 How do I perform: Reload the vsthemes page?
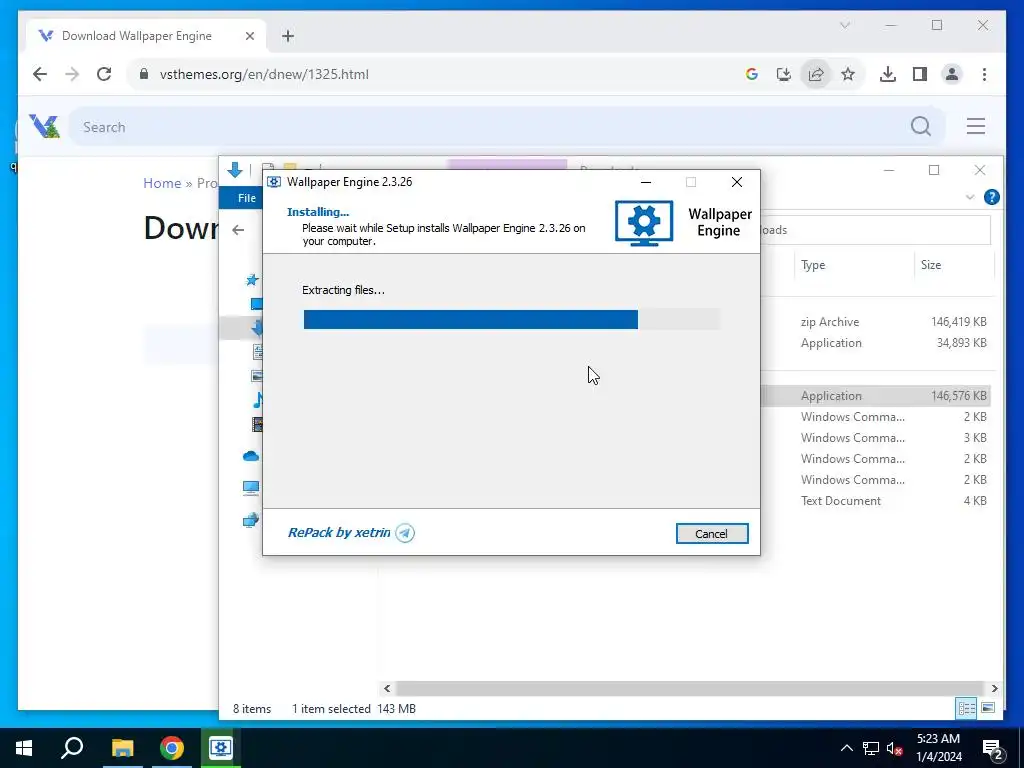coord(104,74)
